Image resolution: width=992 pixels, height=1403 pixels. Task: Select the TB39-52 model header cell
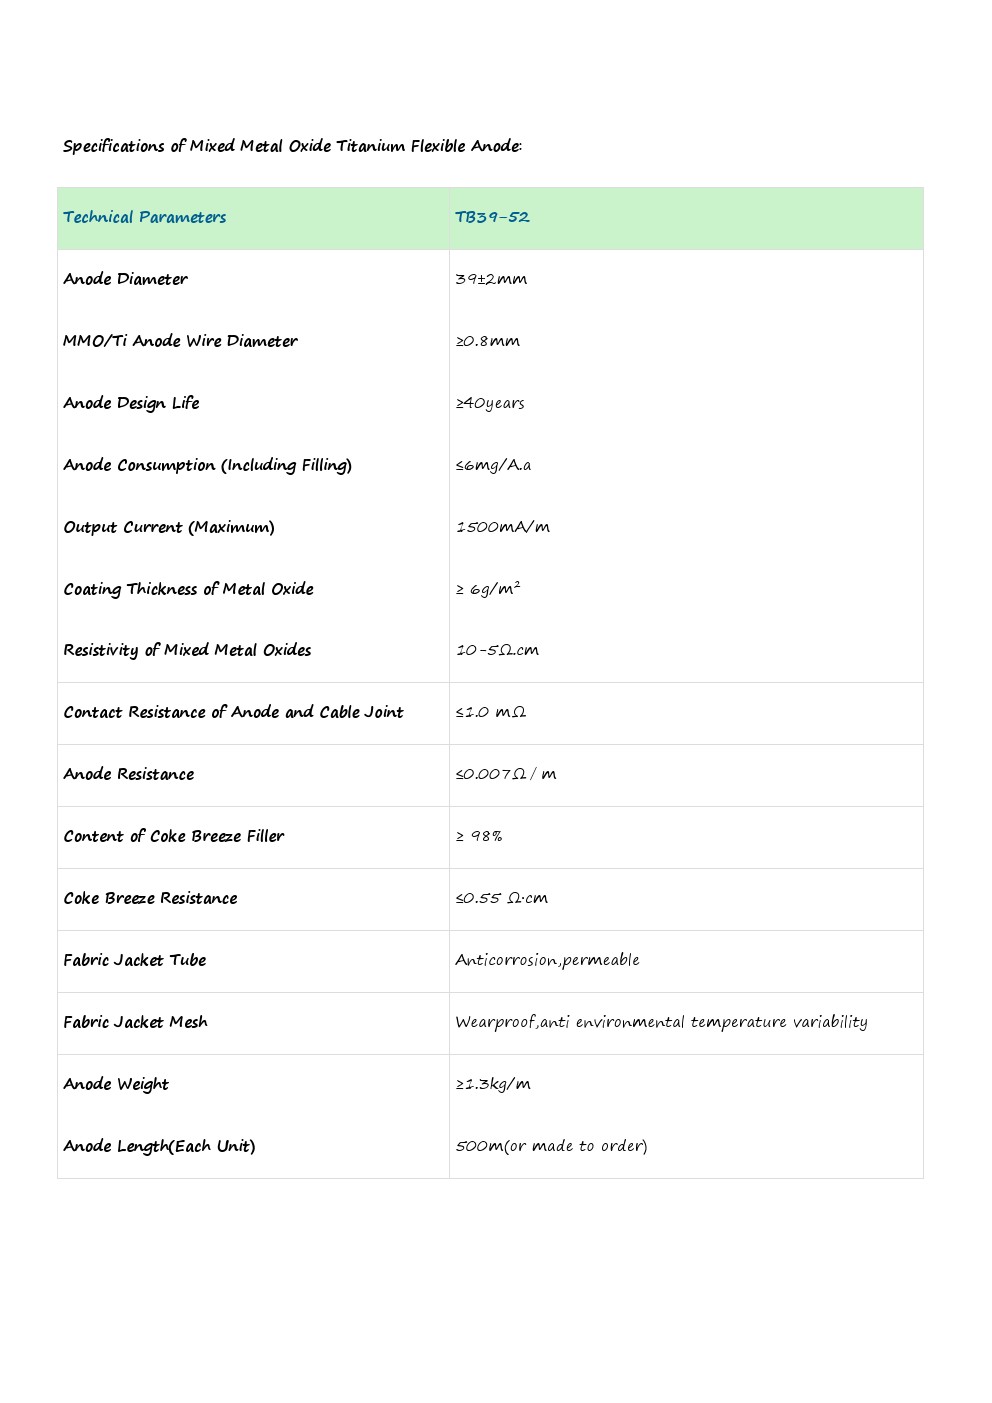tap(492, 217)
